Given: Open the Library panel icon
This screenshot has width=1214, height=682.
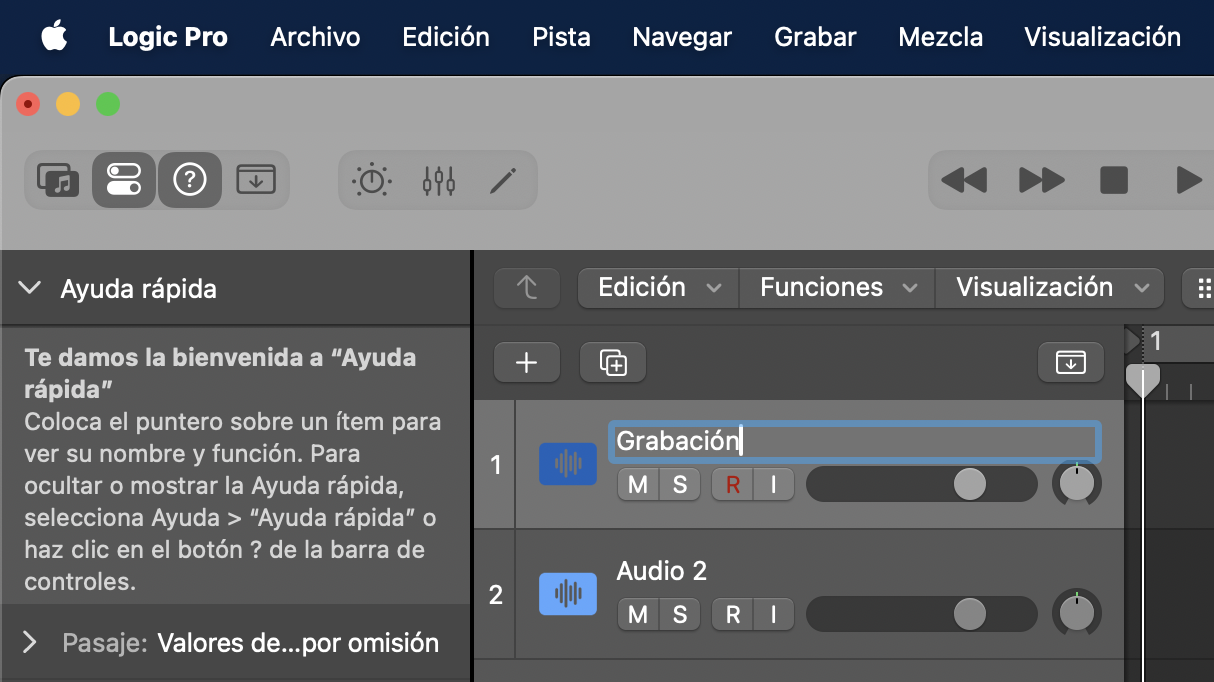Looking at the screenshot, I should [58, 180].
